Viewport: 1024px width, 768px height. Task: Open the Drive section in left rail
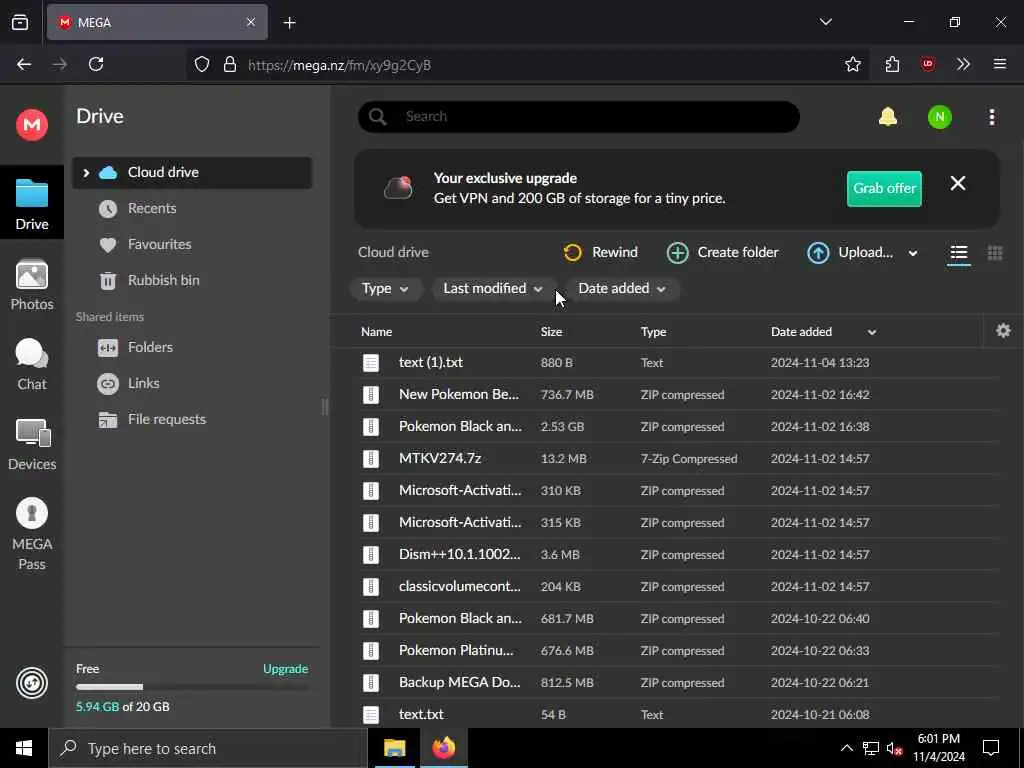[31, 204]
